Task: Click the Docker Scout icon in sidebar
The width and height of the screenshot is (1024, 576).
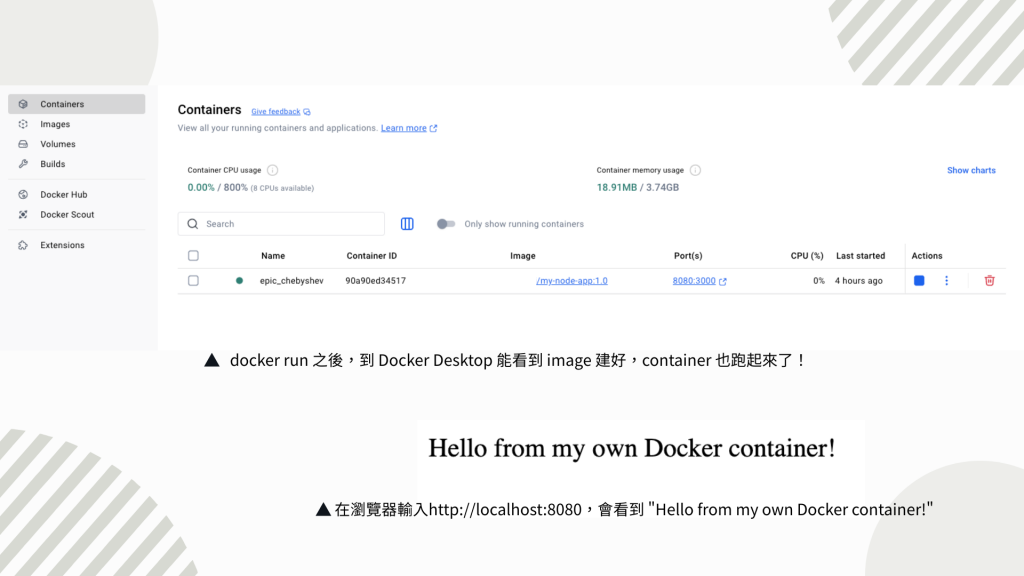Action: pyautogui.click(x=23, y=214)
